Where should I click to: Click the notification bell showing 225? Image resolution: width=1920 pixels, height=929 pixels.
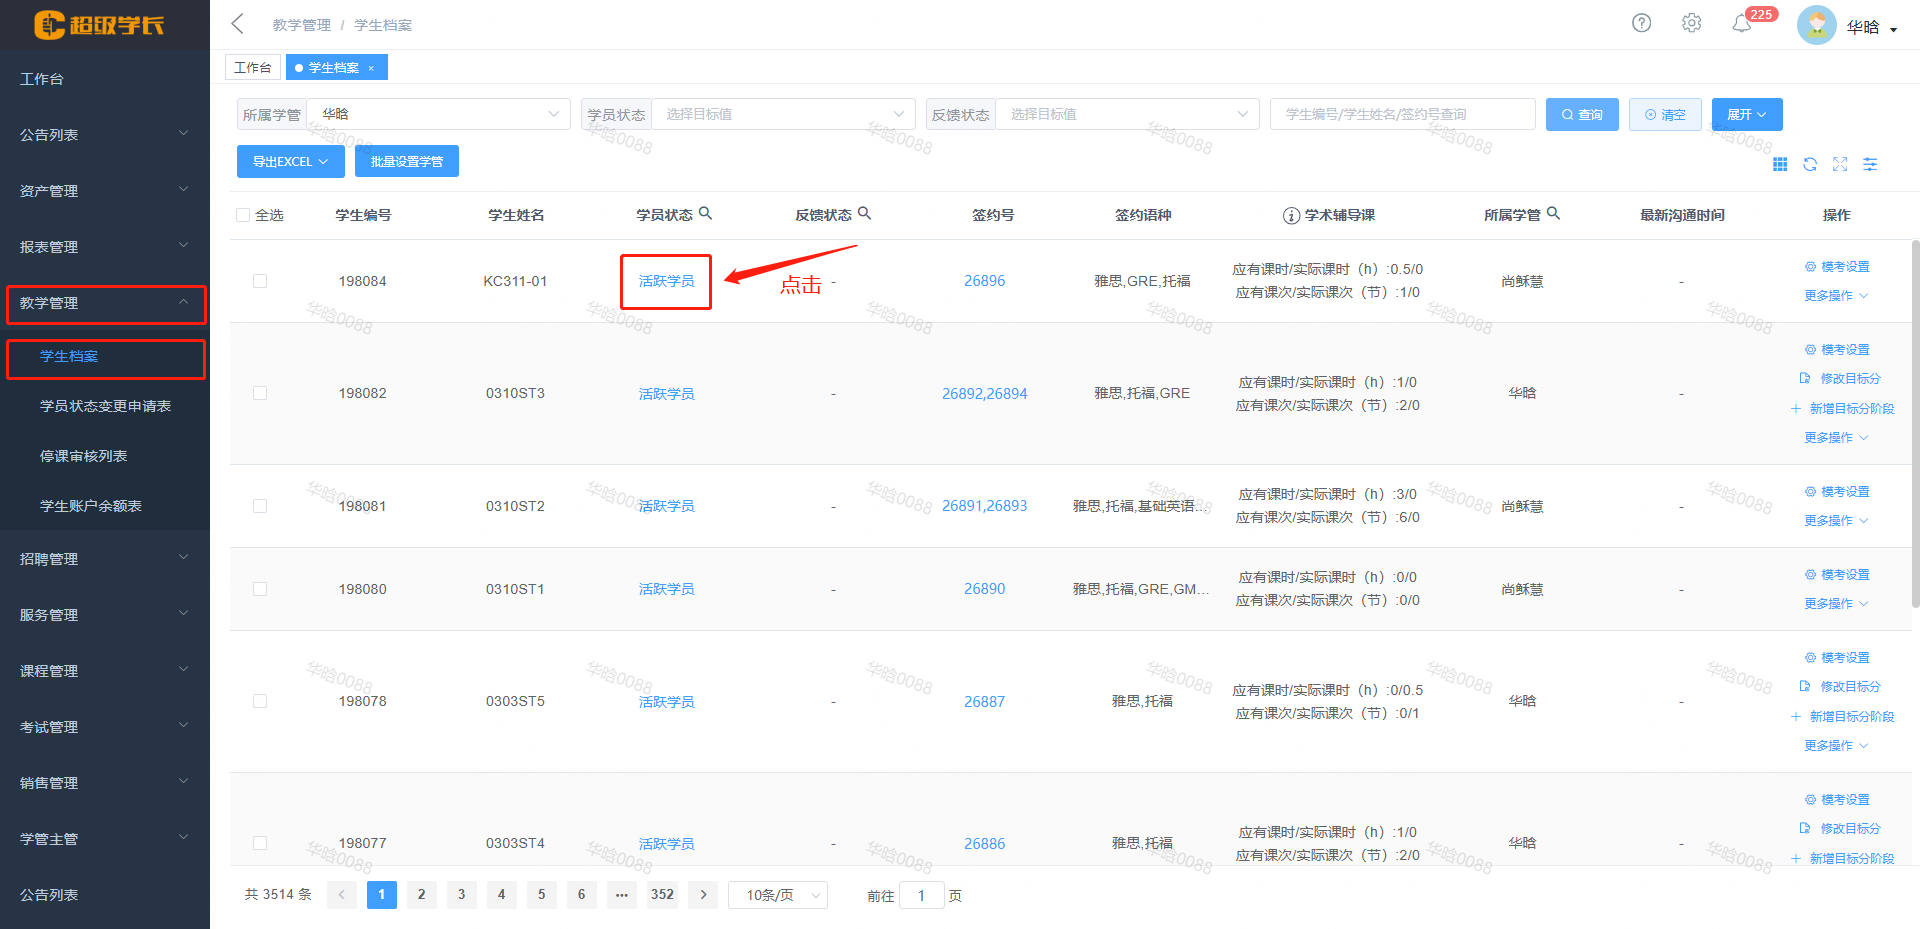(x=1742, y=23)
